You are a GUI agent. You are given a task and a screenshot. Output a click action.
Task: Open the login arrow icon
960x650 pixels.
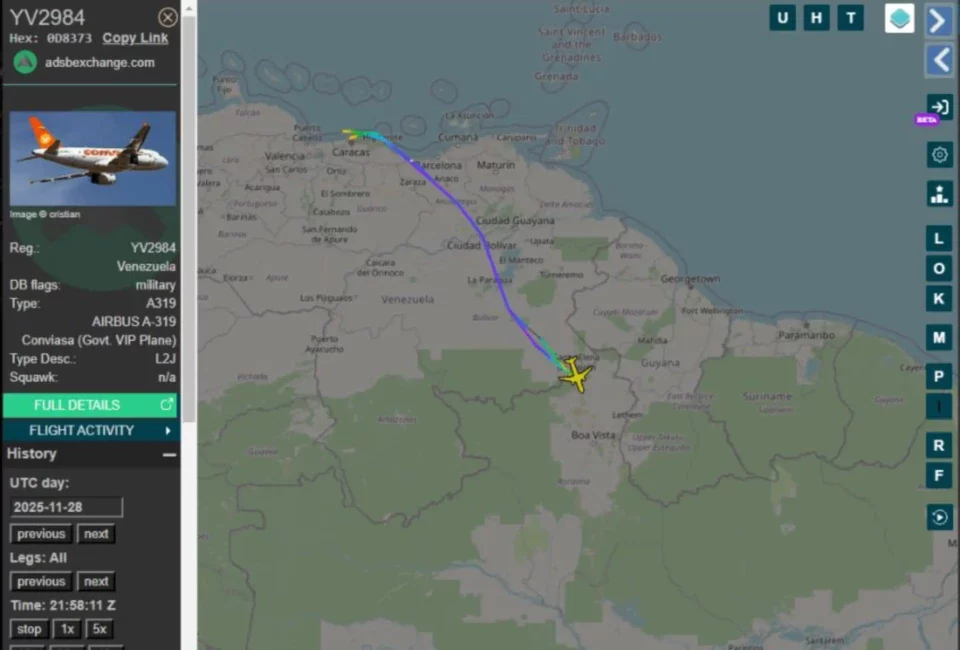(939, 107)
